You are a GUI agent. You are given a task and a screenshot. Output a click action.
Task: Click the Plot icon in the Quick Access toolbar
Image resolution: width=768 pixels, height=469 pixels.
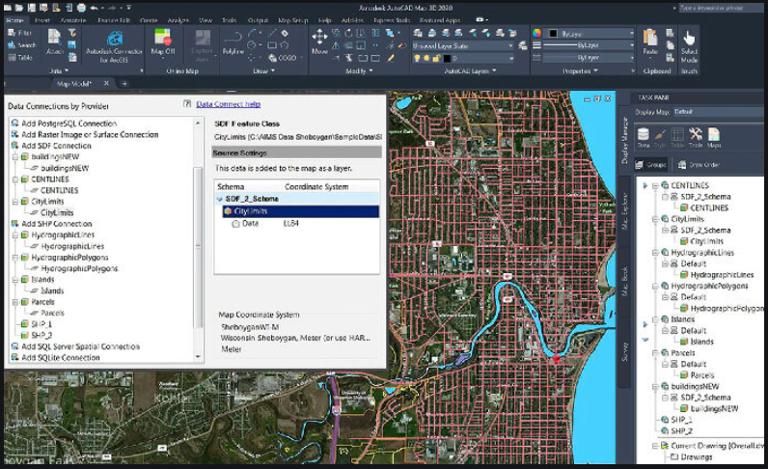(x=81, y=8)
